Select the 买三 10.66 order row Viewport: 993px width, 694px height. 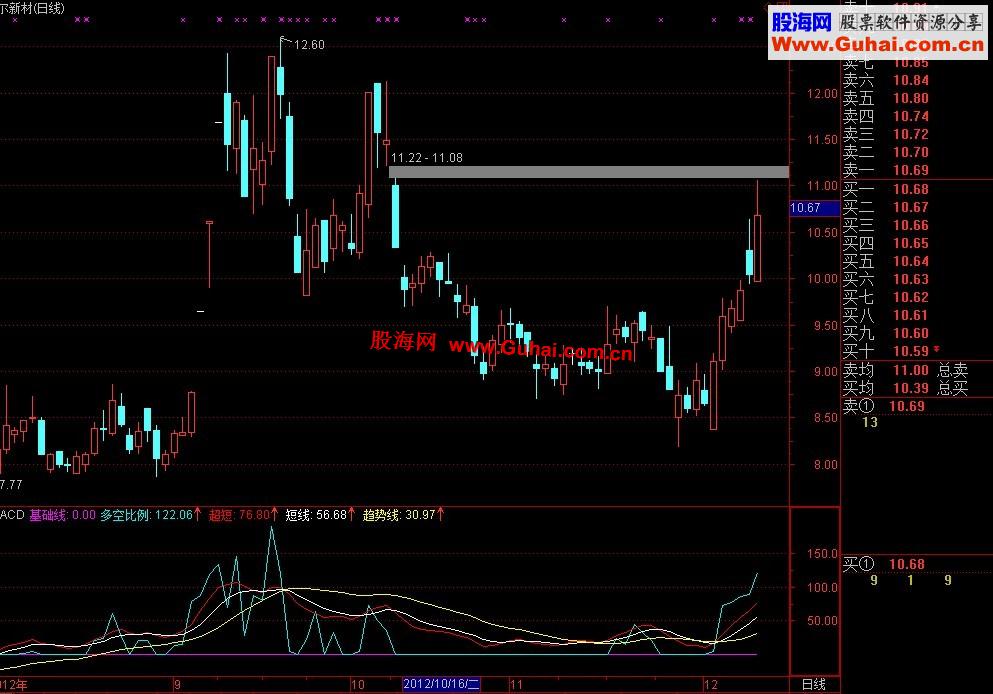click(886, 225)
